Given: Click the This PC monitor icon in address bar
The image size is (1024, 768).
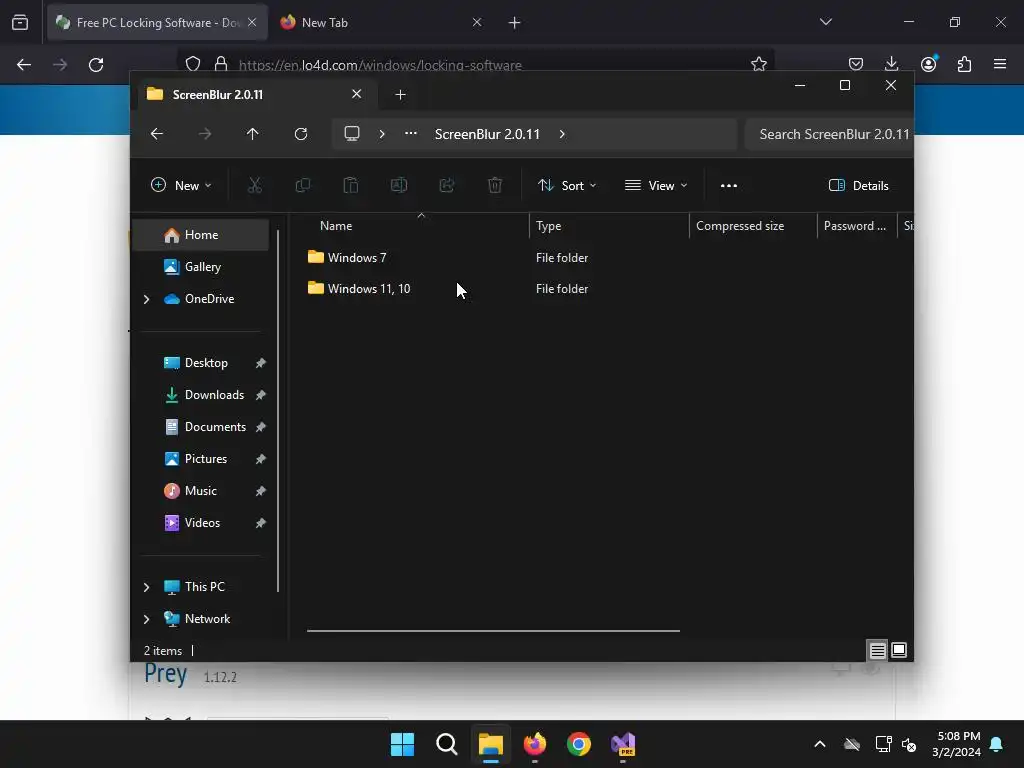Looking at the screenshot, I should click(x=352, y=134).
